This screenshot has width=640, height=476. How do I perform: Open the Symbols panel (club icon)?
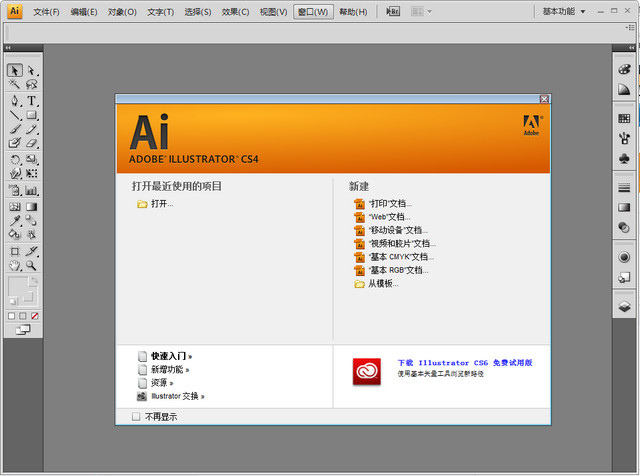[x=624, y=158]
